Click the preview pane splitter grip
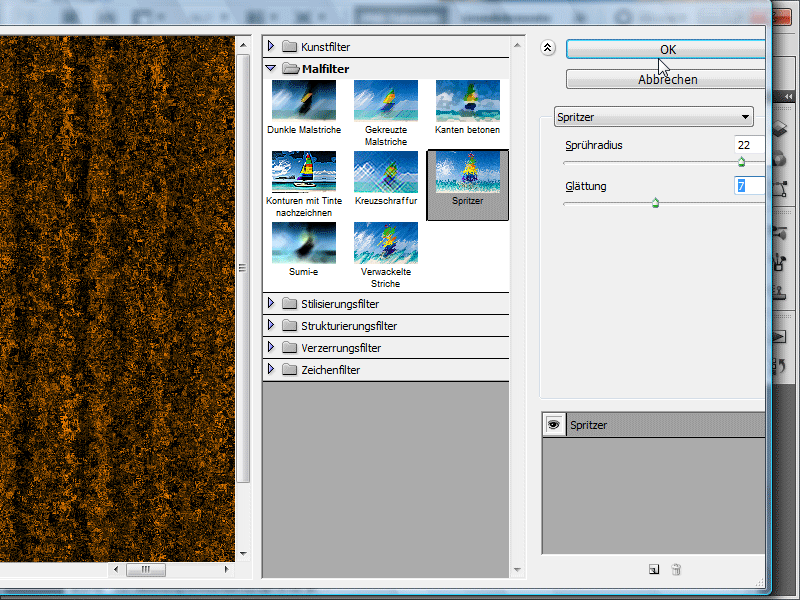Image resolution: width=800 pixels, height=600 pixels. 242,267
